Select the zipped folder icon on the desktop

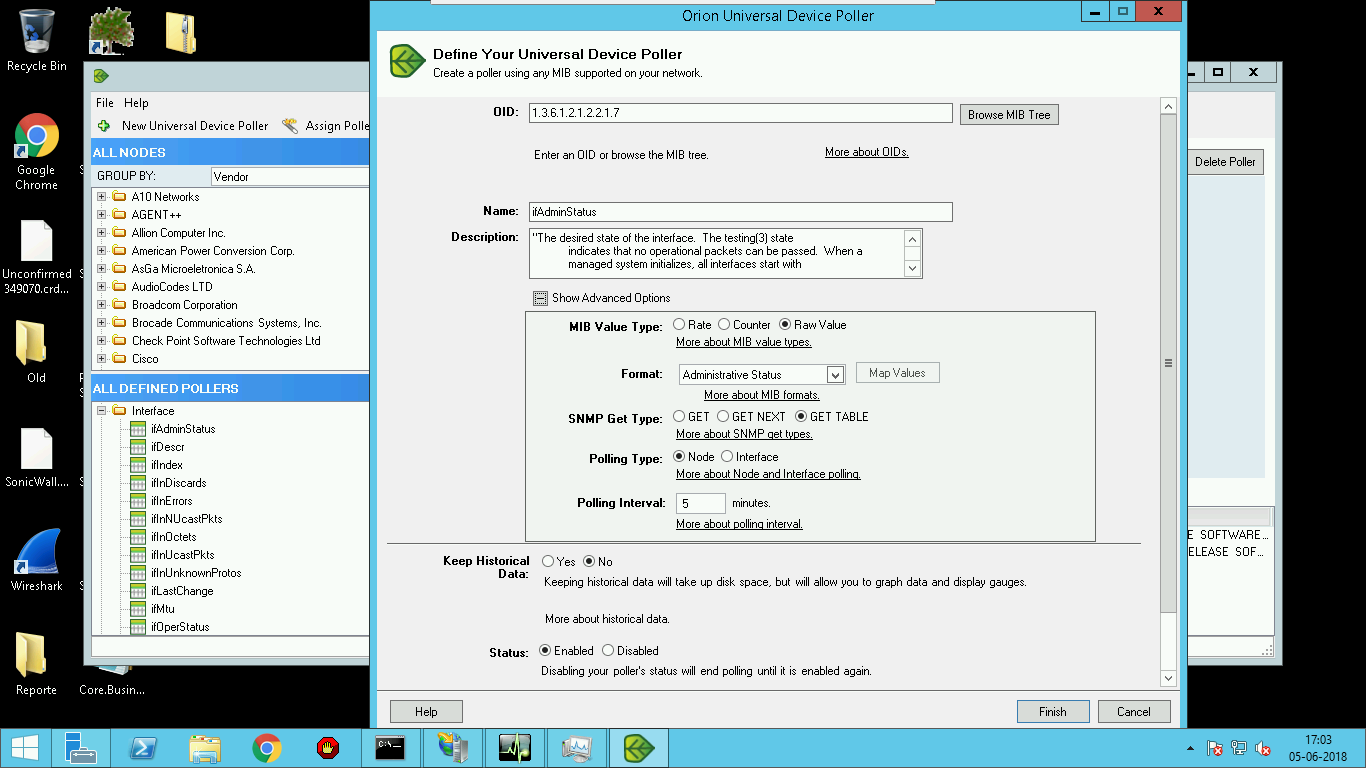(x=181, y=33)
